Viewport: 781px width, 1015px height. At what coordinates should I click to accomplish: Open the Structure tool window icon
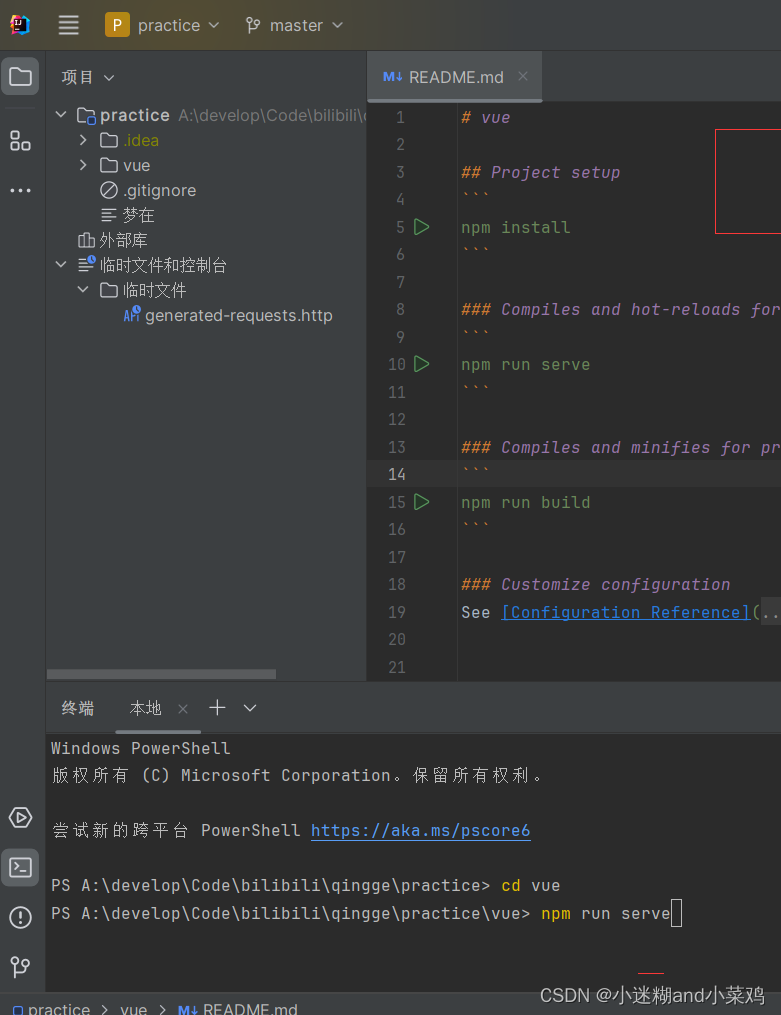[x=20, y=140]
